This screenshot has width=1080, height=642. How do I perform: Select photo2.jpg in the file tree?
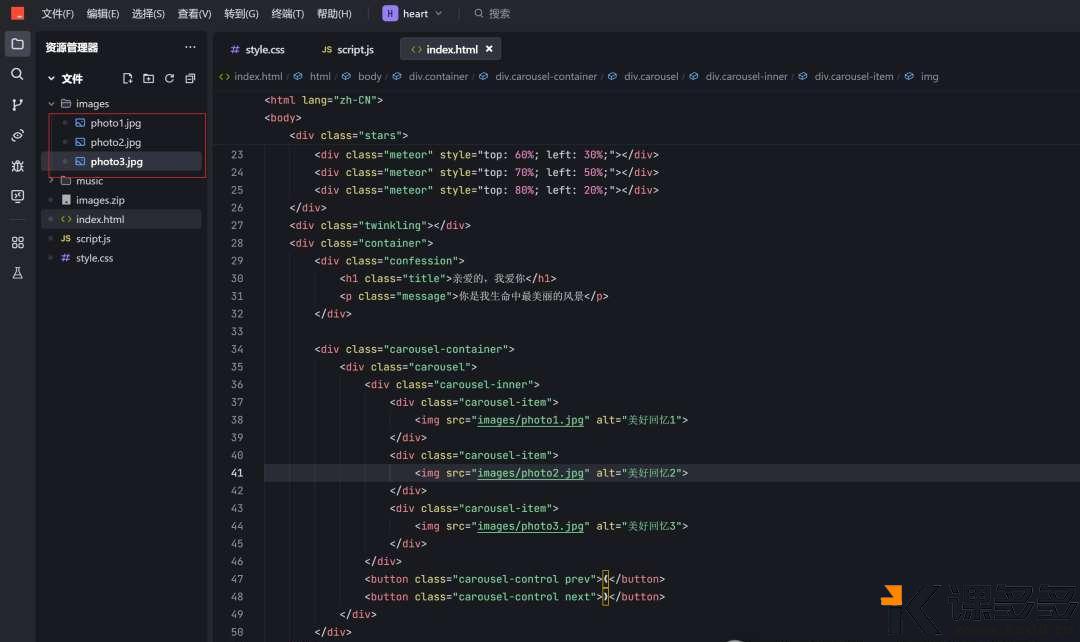tap(115, 142)
